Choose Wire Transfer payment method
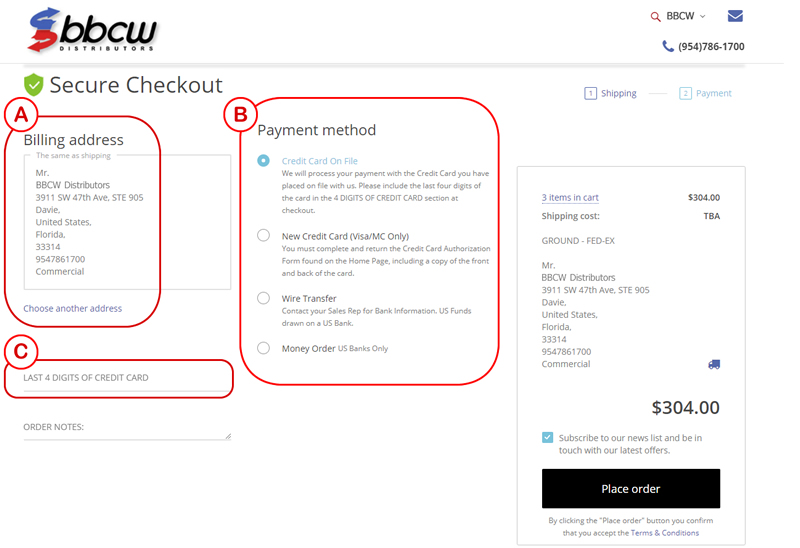800x548 pixels. [263, 298]
